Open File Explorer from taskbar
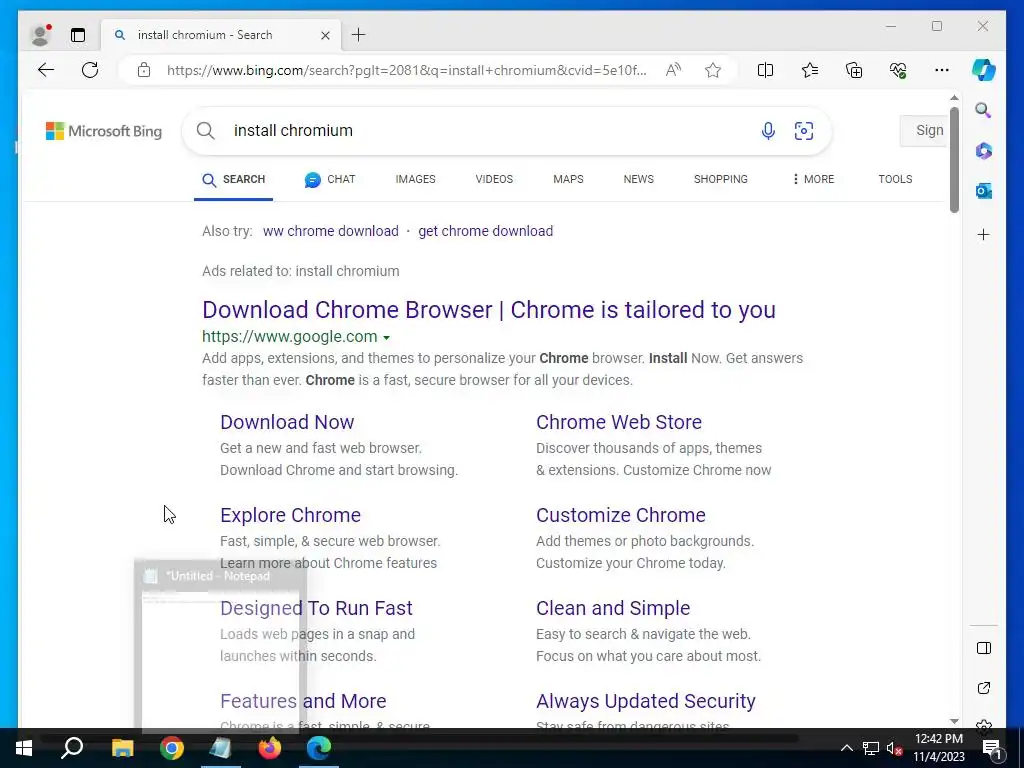 [122, 748]
